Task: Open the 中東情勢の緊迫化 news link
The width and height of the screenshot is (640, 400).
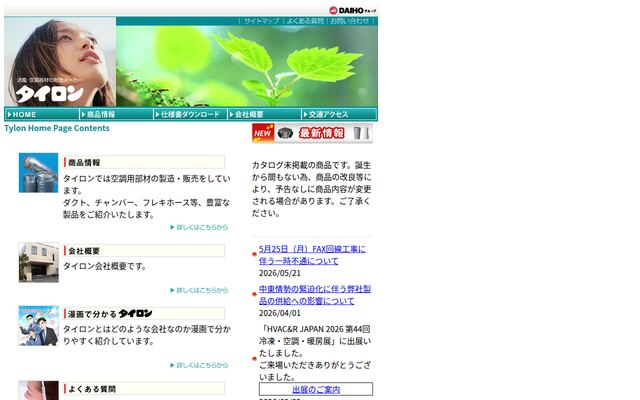Action: click(315, 295)
